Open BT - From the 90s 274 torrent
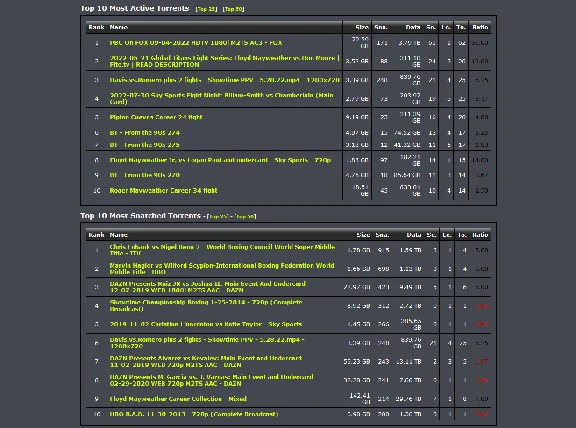 click(x=145, y=133)
